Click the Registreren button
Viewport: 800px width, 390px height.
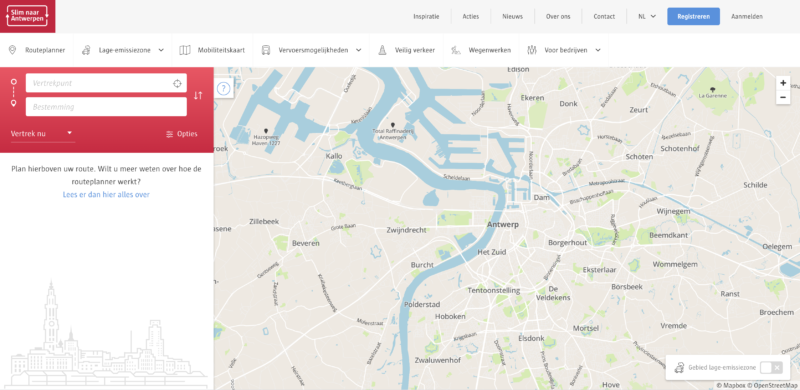693,16
